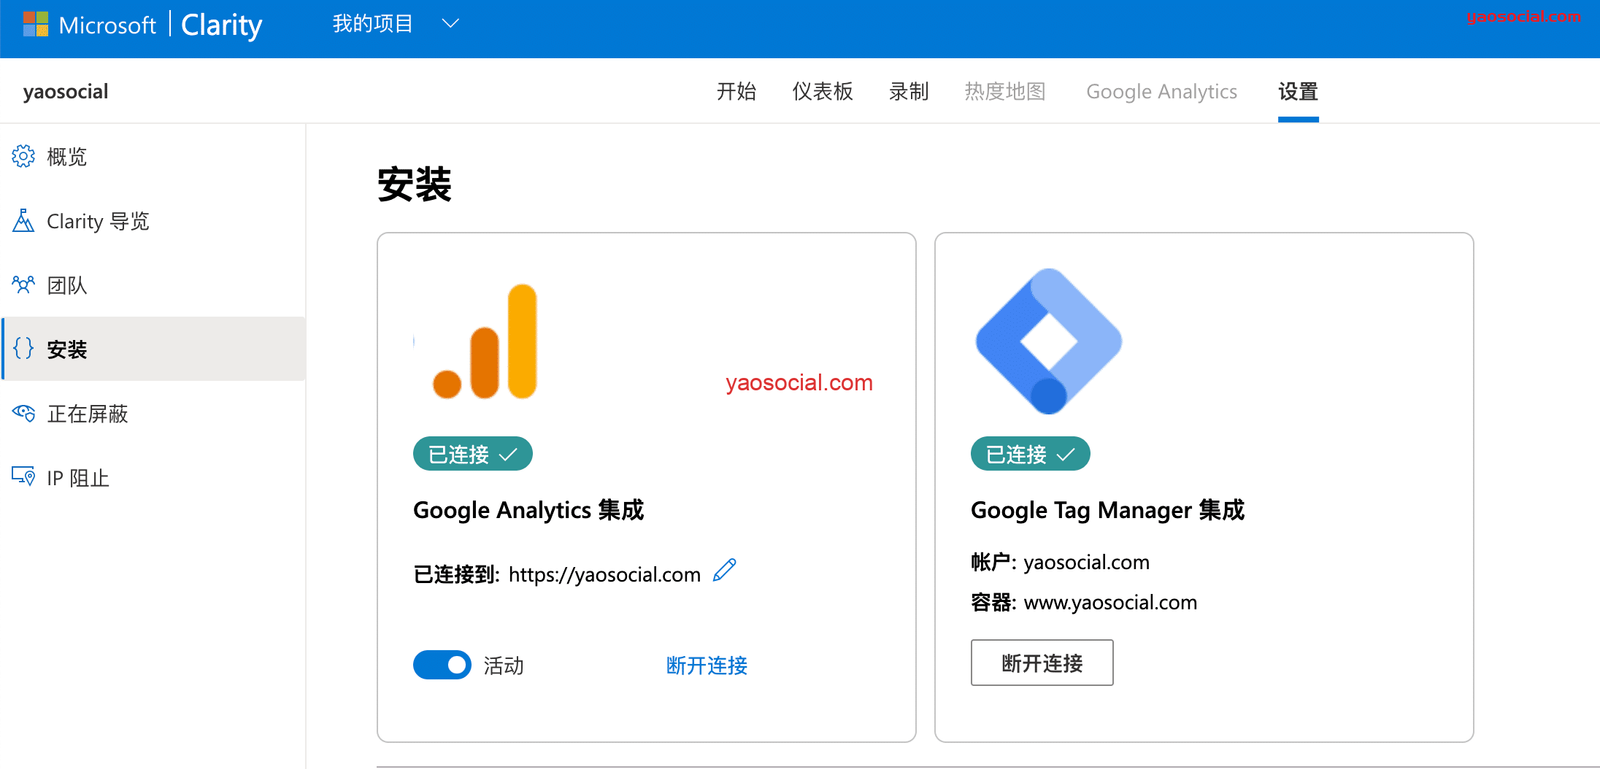The width and height of the screenshot is (1600, 769).
Task: Click the yaosocial project name
Action: [x=66, y=92]
